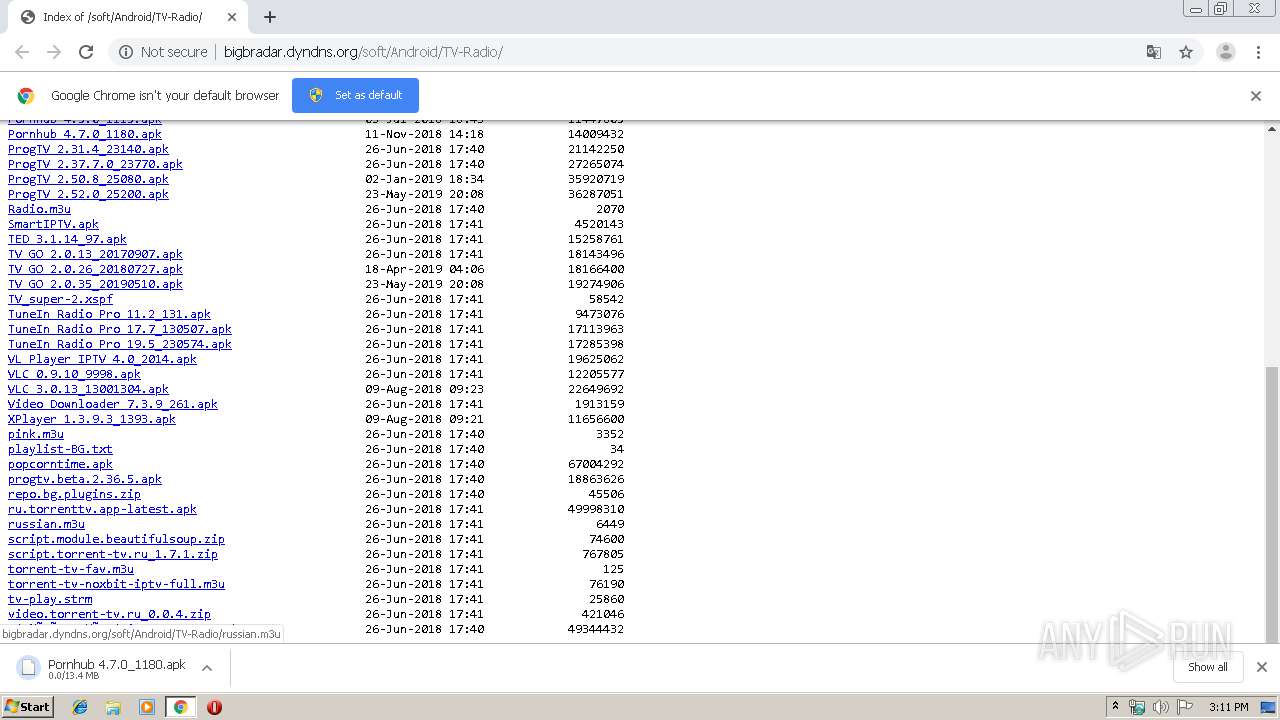Download TED_3.1.14_97.apk
Viewport: 1280px width, 720px height.
[x=67, y=239]
